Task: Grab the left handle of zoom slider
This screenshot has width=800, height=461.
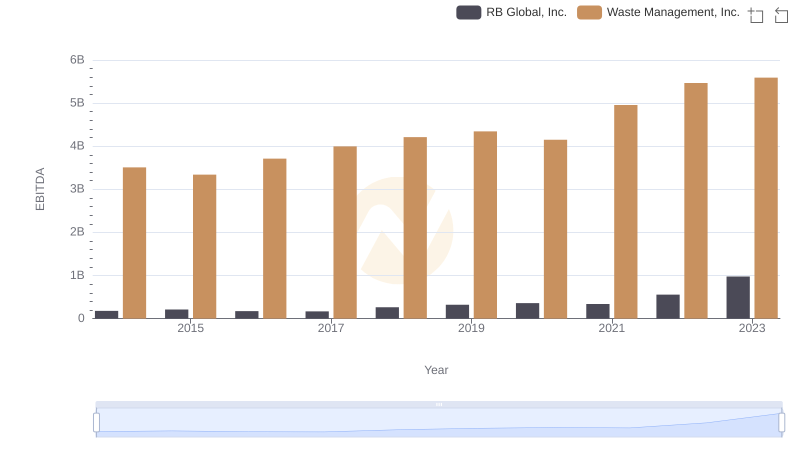Action: (96, 423)
